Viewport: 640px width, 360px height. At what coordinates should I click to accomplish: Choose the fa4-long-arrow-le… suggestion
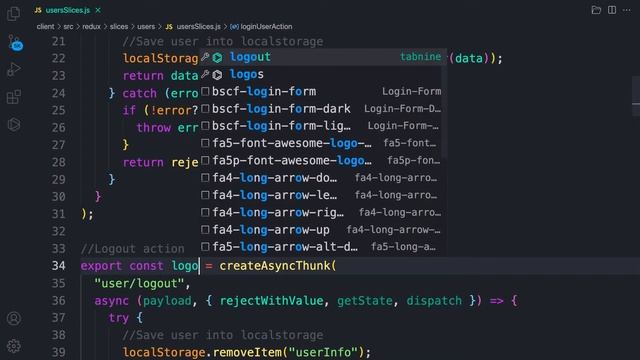pyautogui.click(x=320, y=195)
